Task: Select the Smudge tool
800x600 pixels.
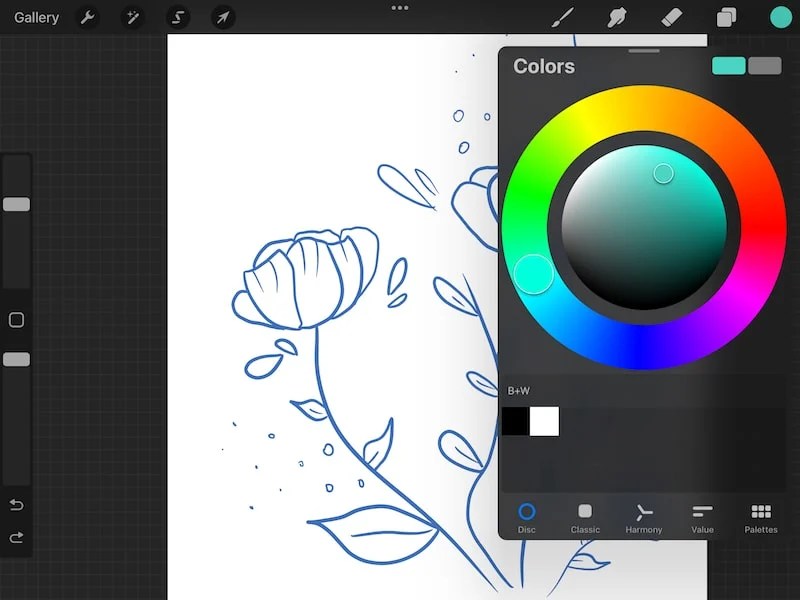Action: [x=617, y=17]
